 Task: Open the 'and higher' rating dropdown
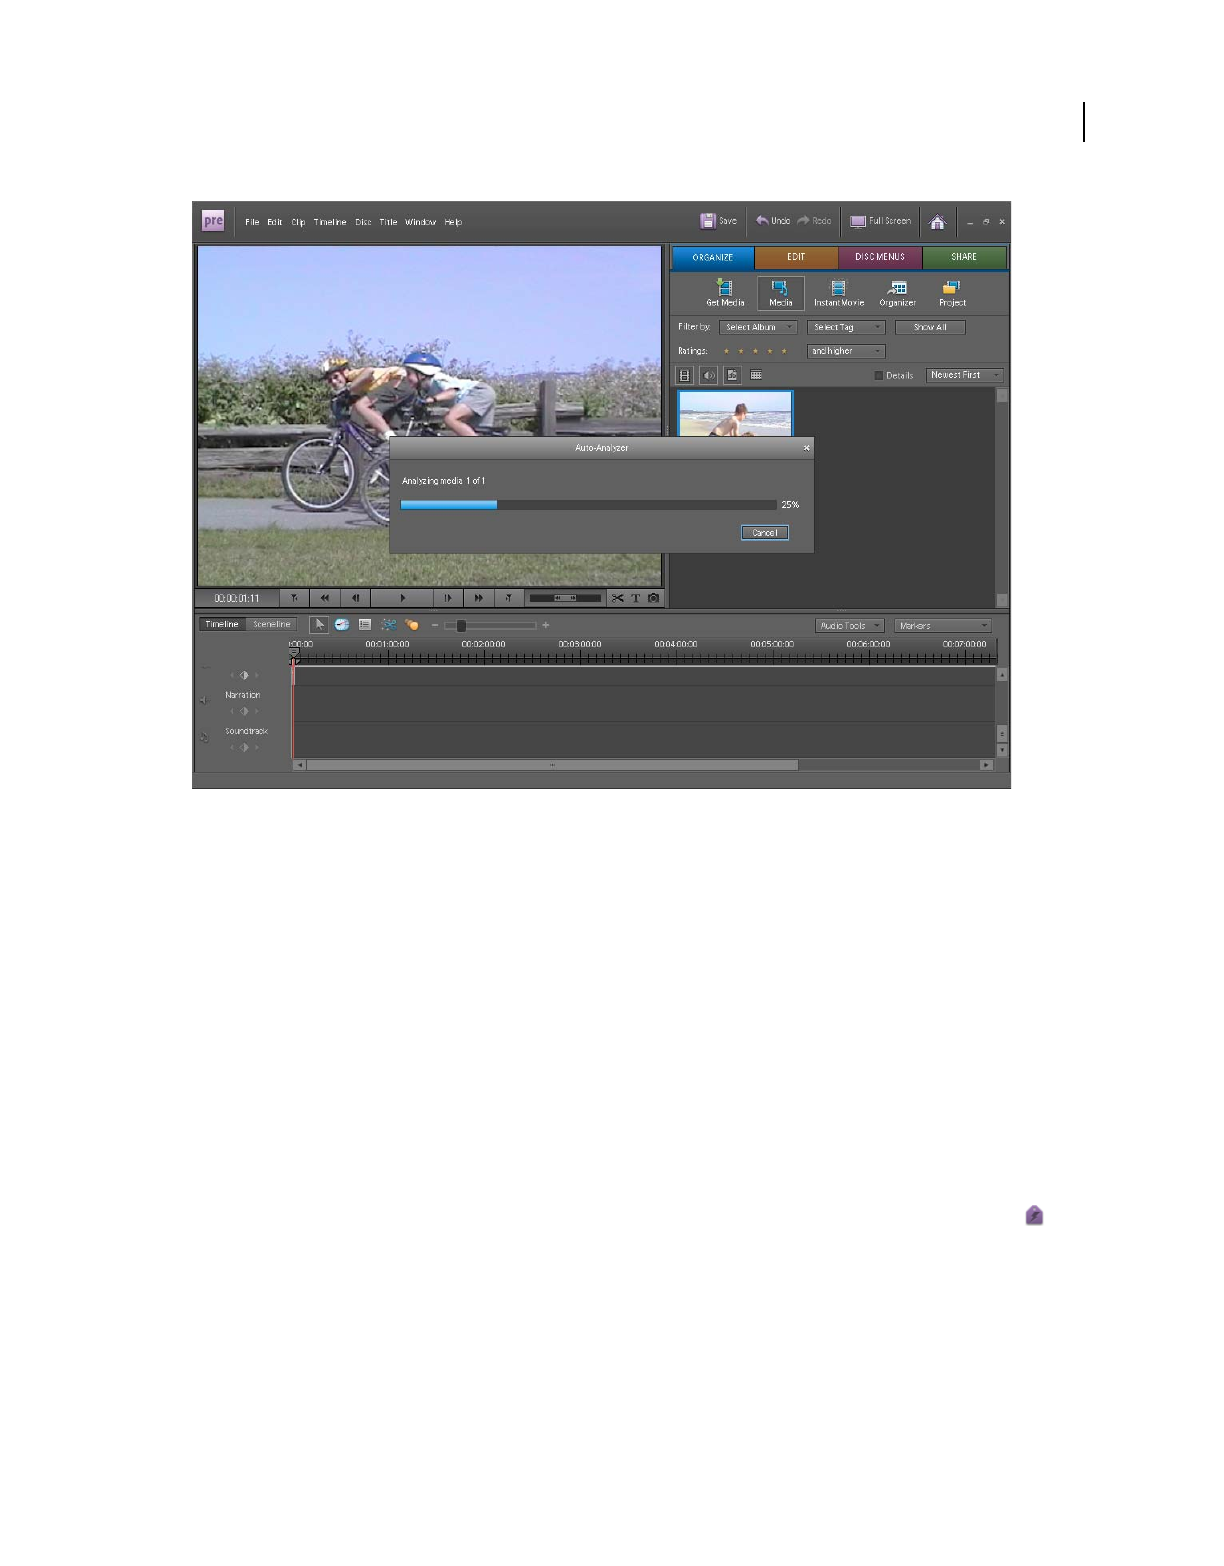pos(846,351)
